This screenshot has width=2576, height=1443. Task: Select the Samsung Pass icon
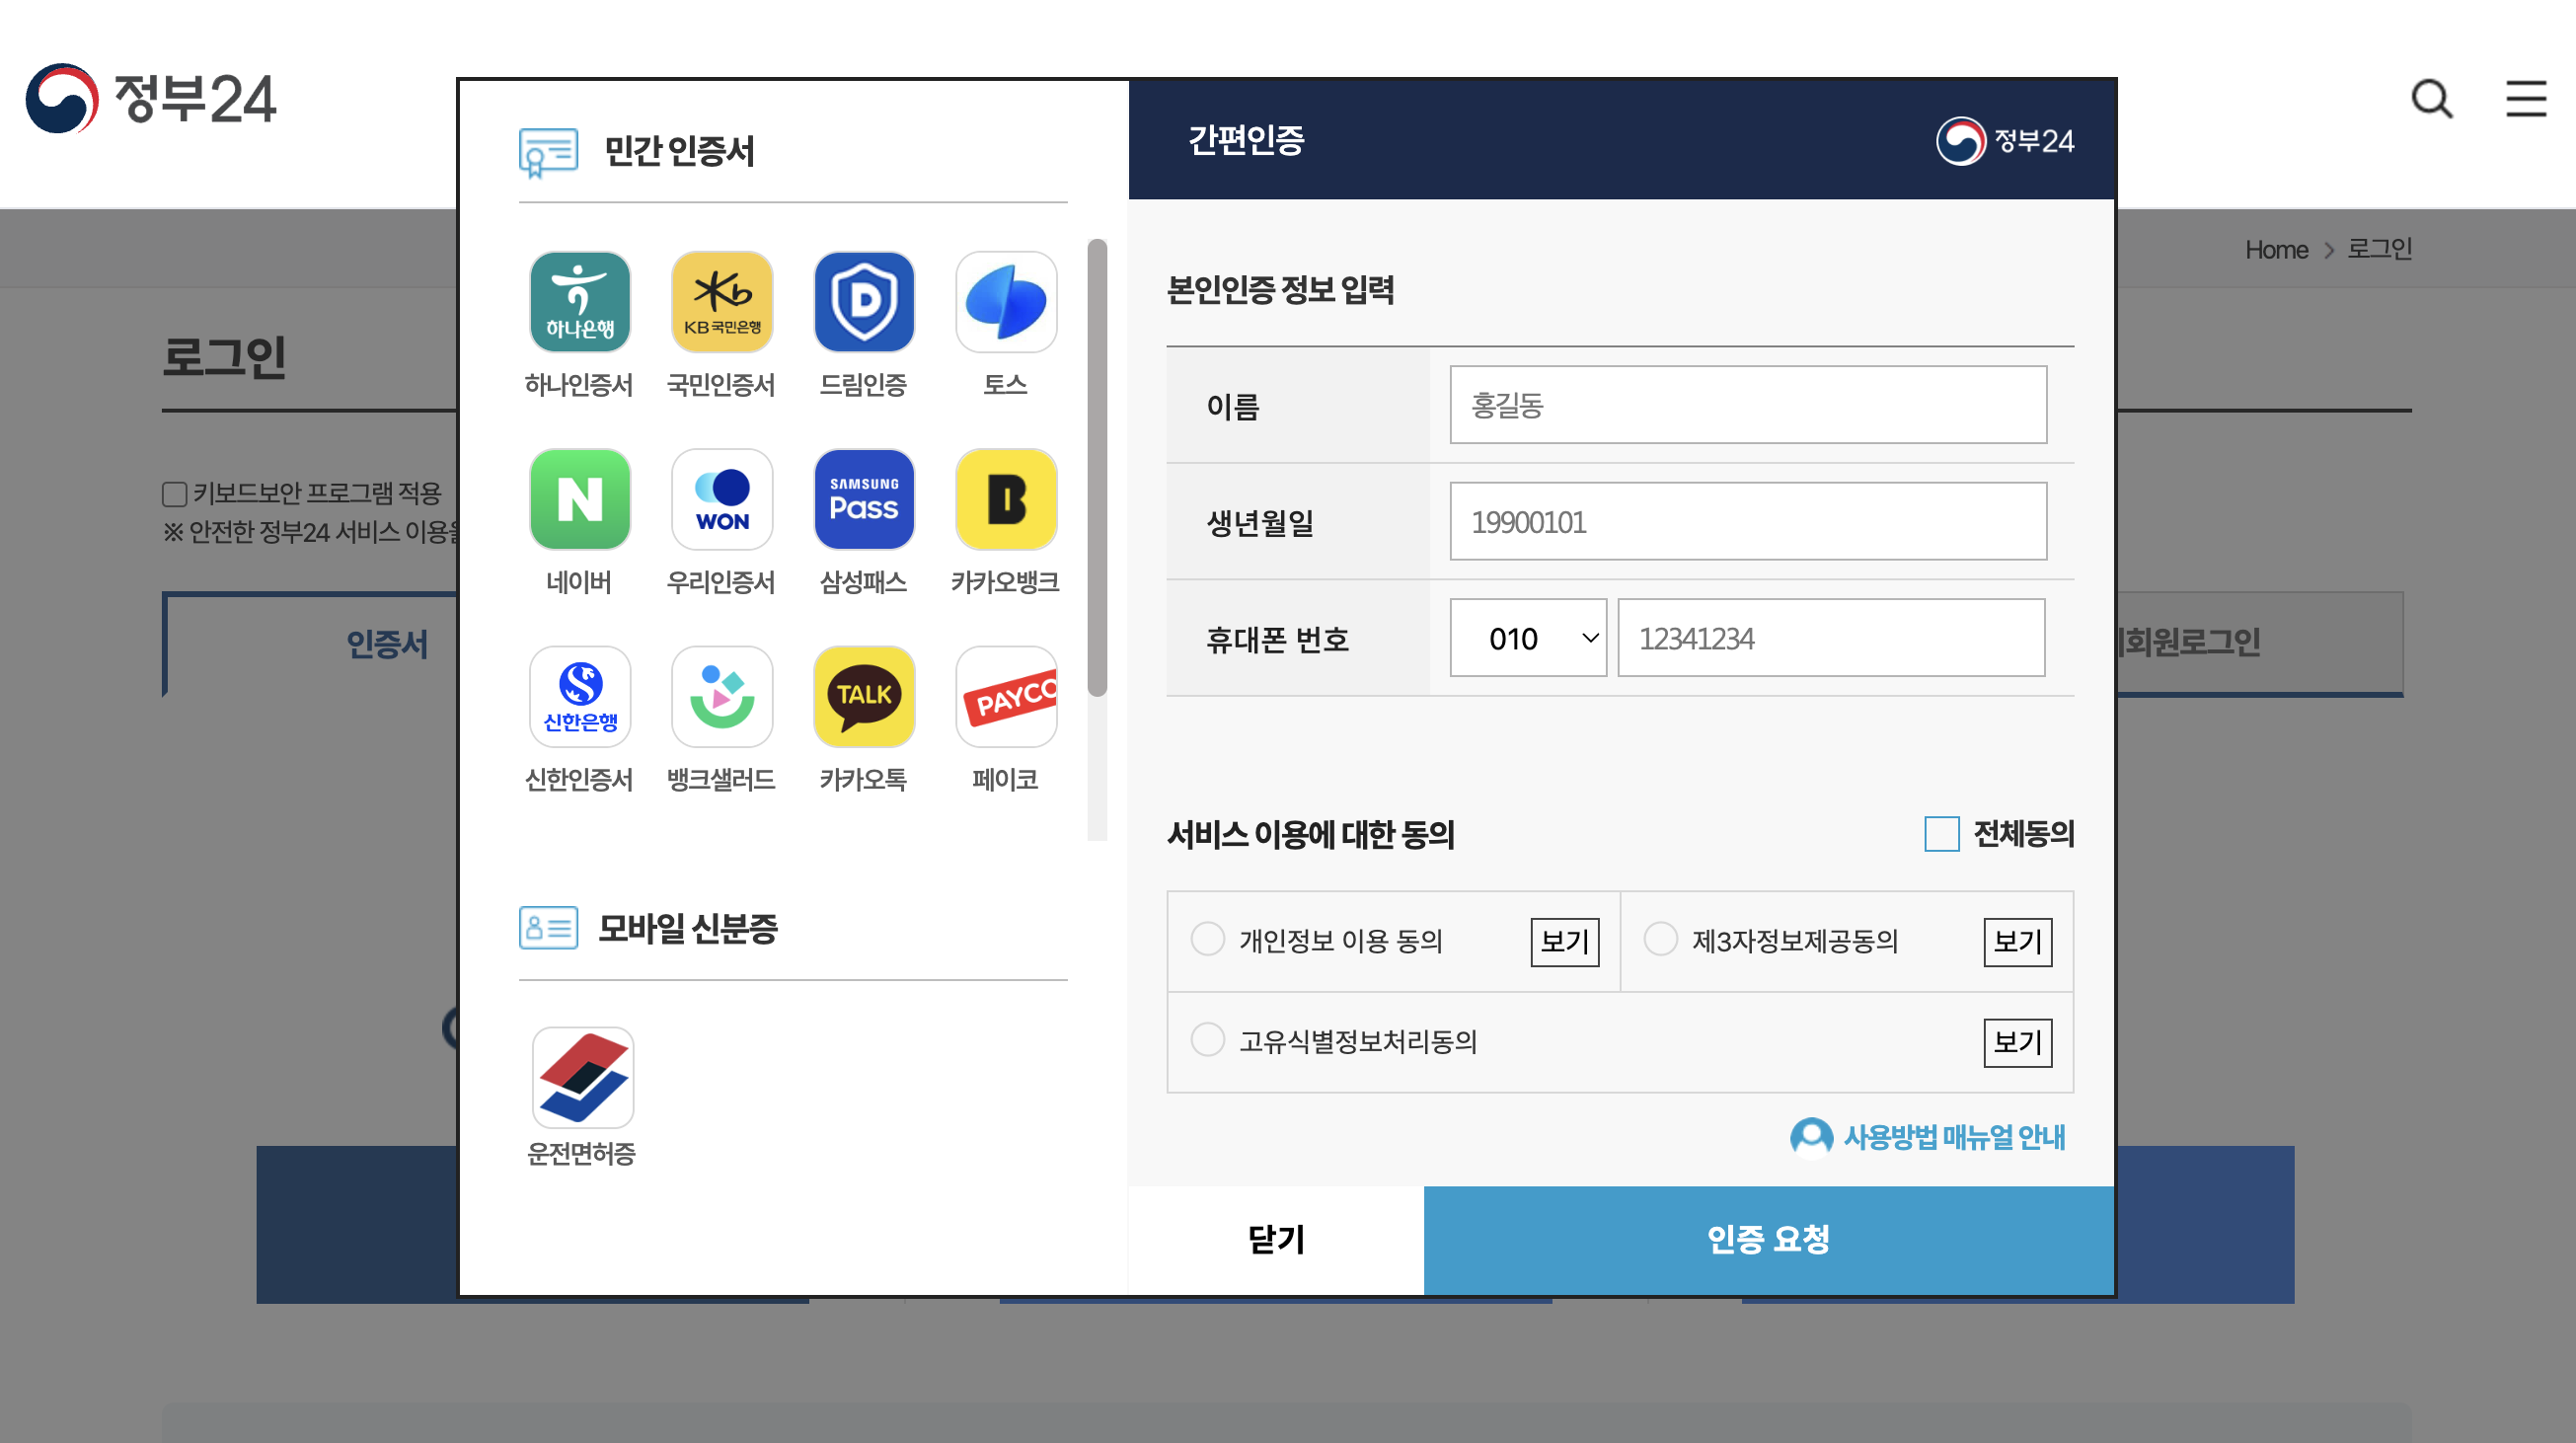coord(864,499)
